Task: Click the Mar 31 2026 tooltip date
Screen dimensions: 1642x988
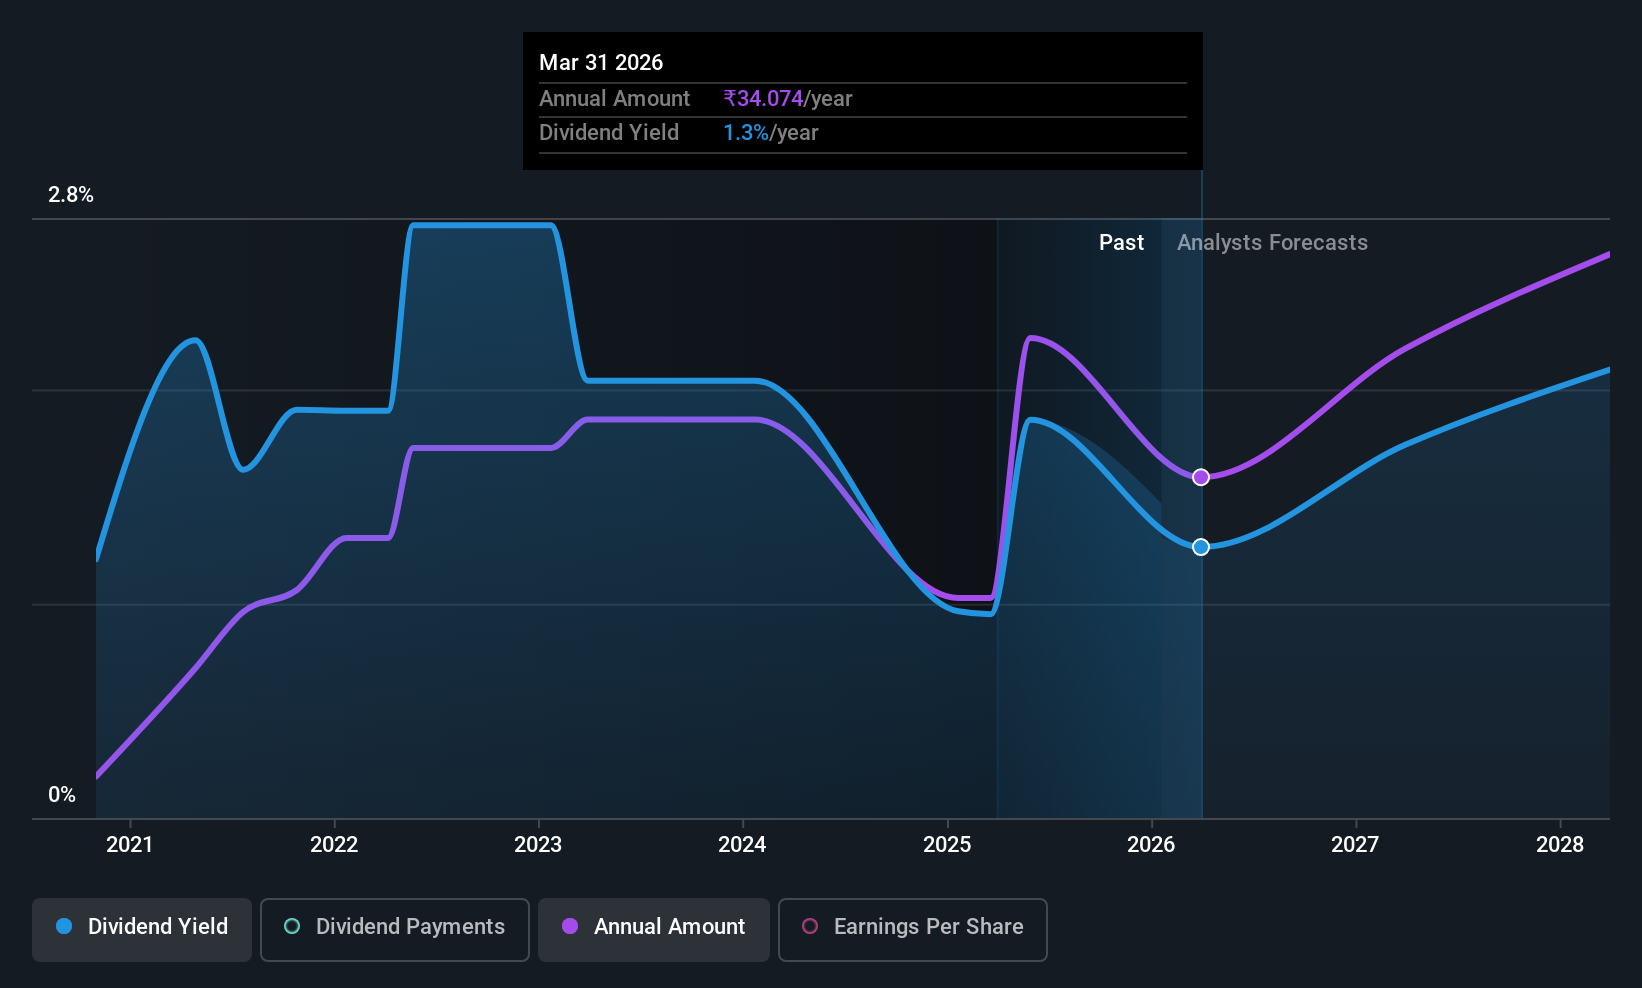Action: (x=601, y=63)
